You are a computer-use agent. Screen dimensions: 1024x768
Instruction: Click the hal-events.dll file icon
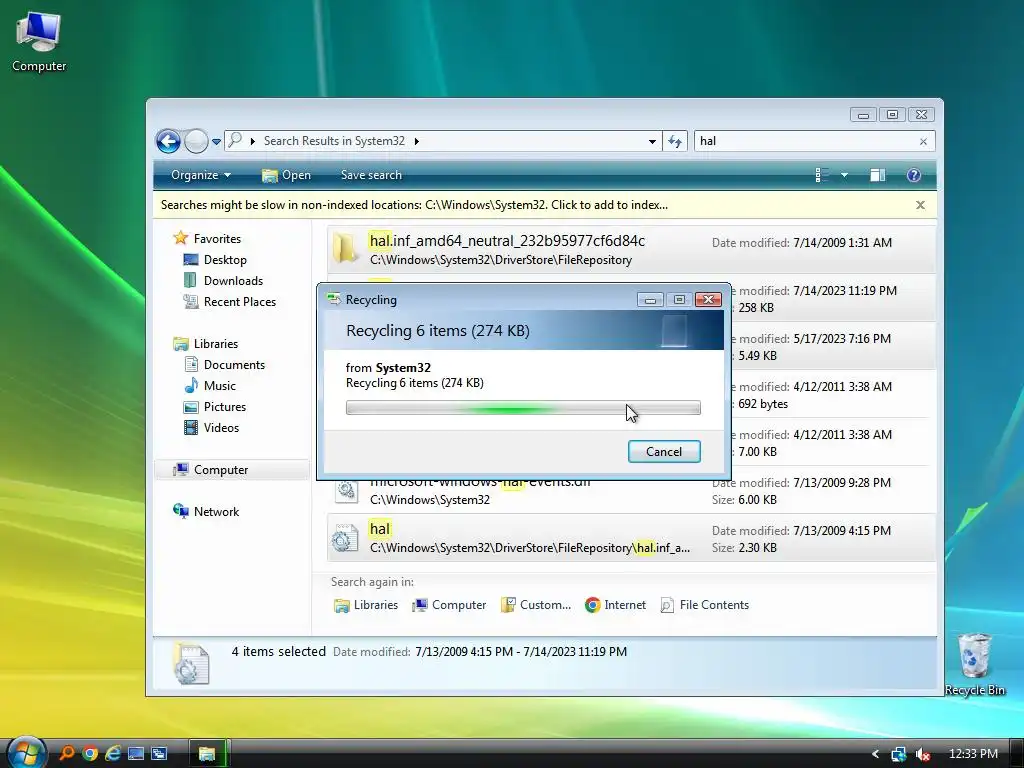click(x=346, y=490)
